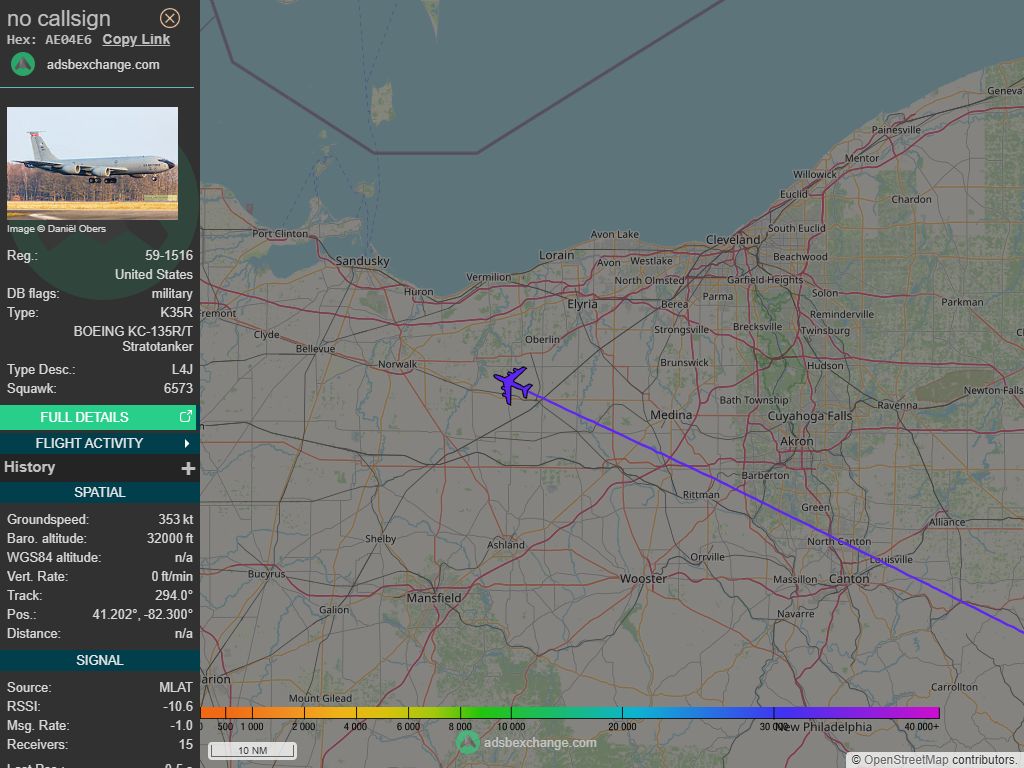Click the adsbexchange logo watermark below the map
The width and height of the screenshot is (1024, 768).
466,743
